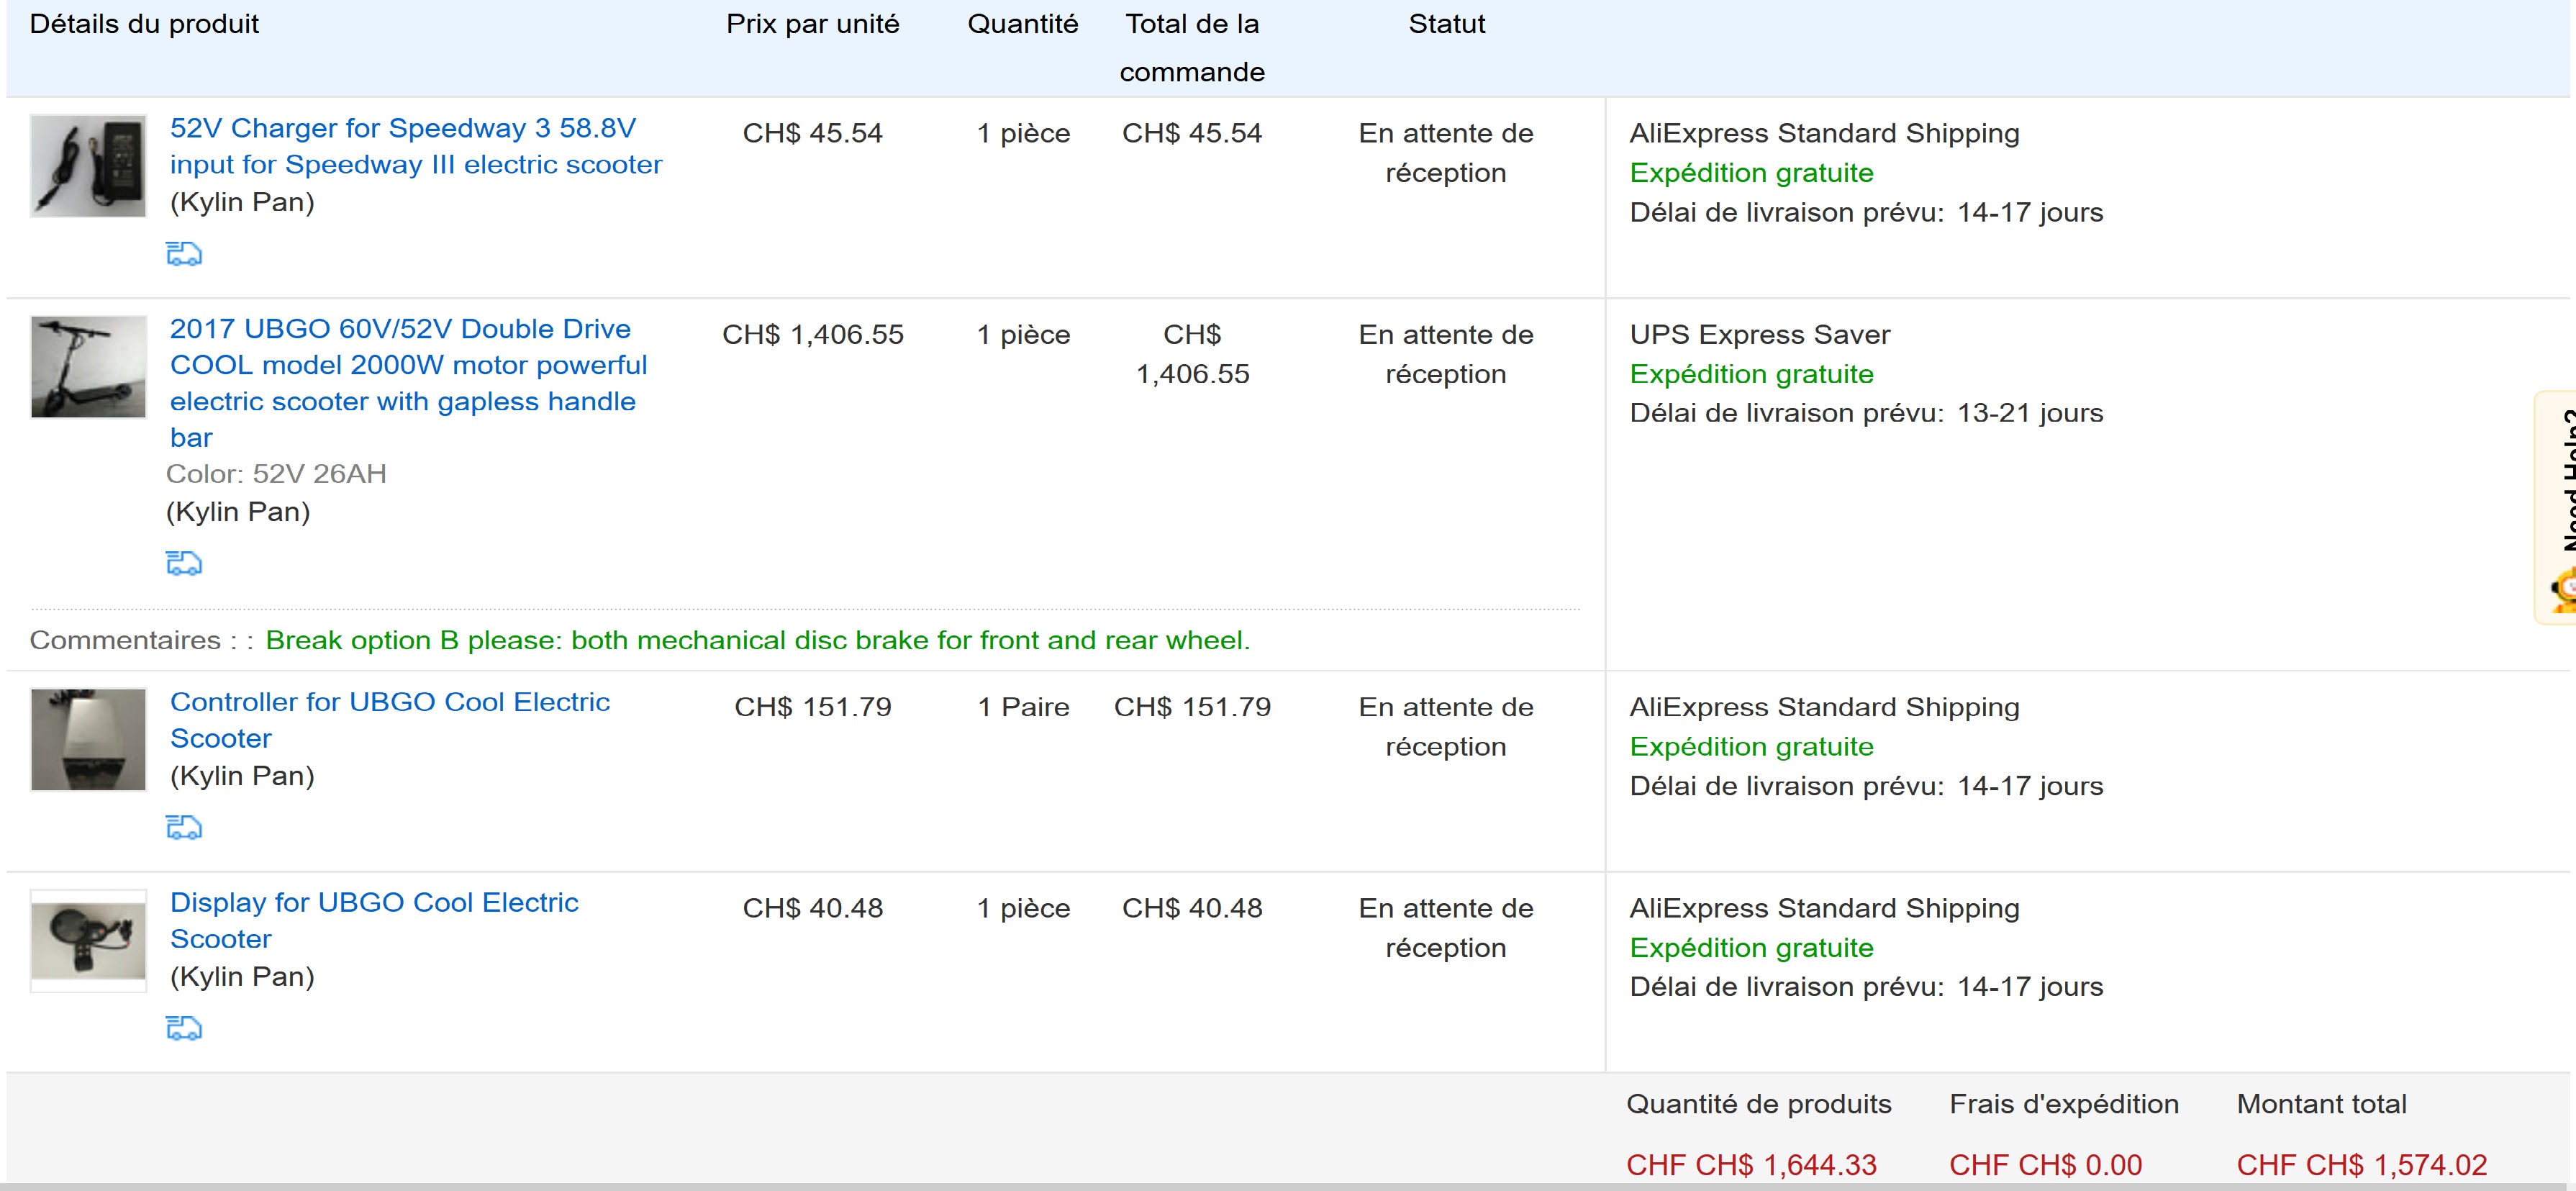Click UPS Express Saver shipping method text
2576x1191 pixels.
1760,334
